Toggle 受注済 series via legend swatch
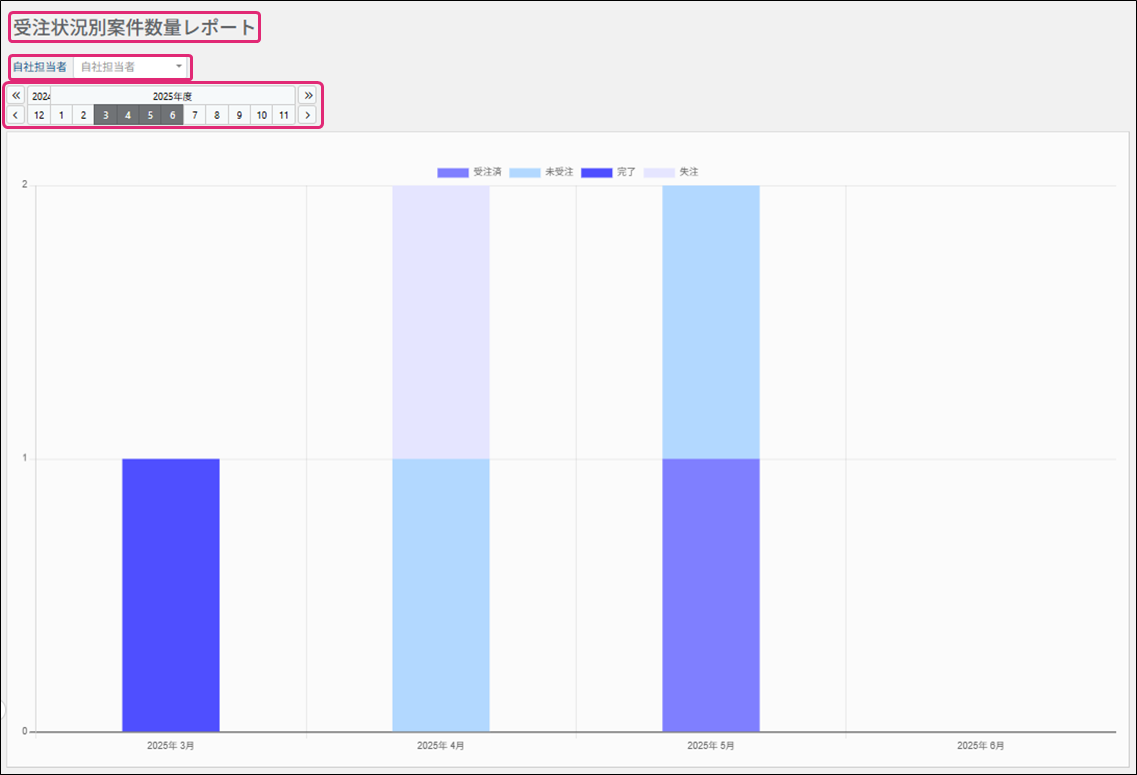 [452, 173]
